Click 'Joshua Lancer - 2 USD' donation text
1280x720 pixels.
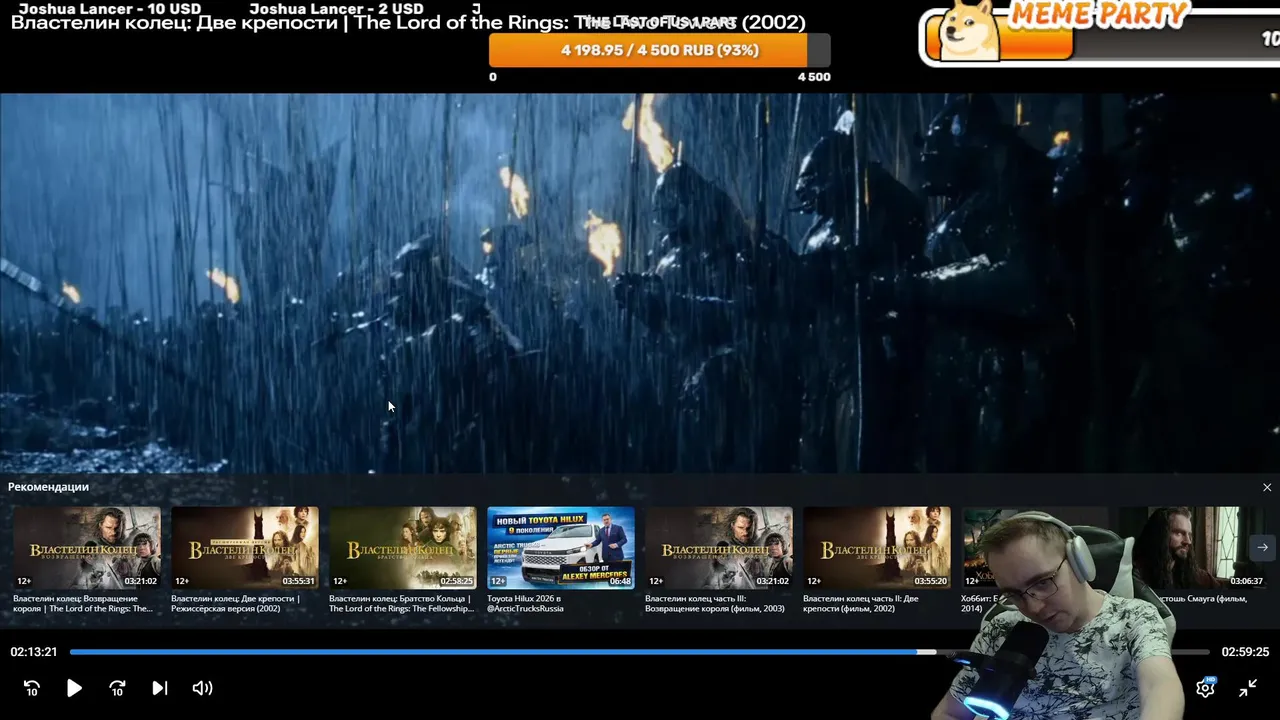point(336,9)
